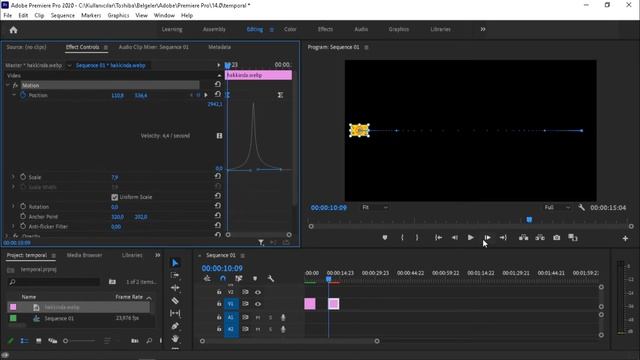
Task: Step forward one frame
Action: pos(487,238)
